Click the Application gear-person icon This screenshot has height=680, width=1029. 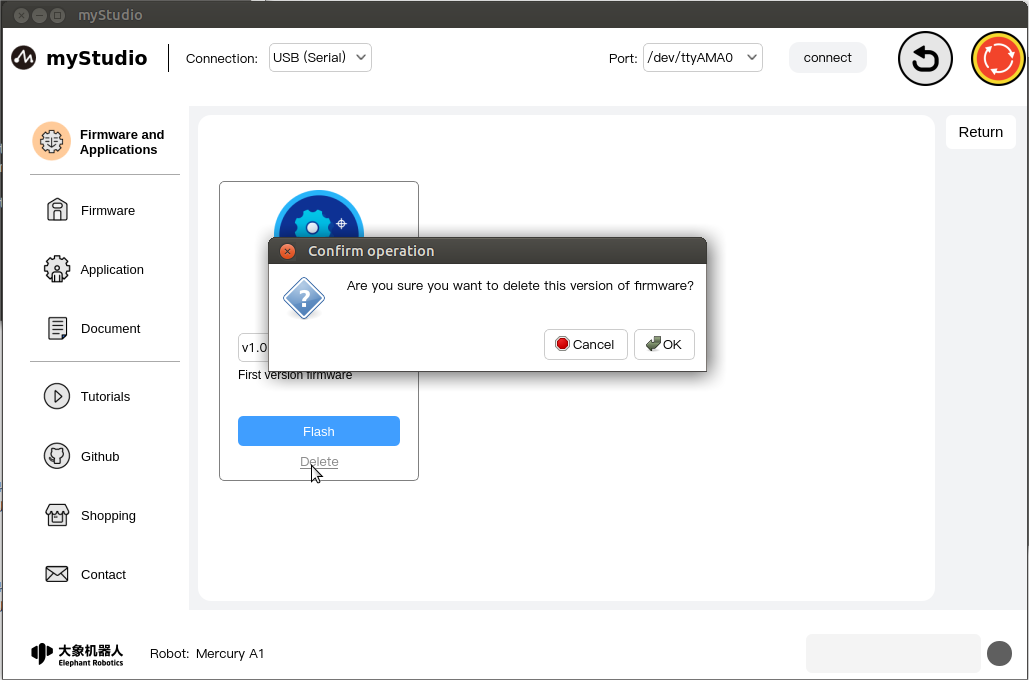[57, 269]
